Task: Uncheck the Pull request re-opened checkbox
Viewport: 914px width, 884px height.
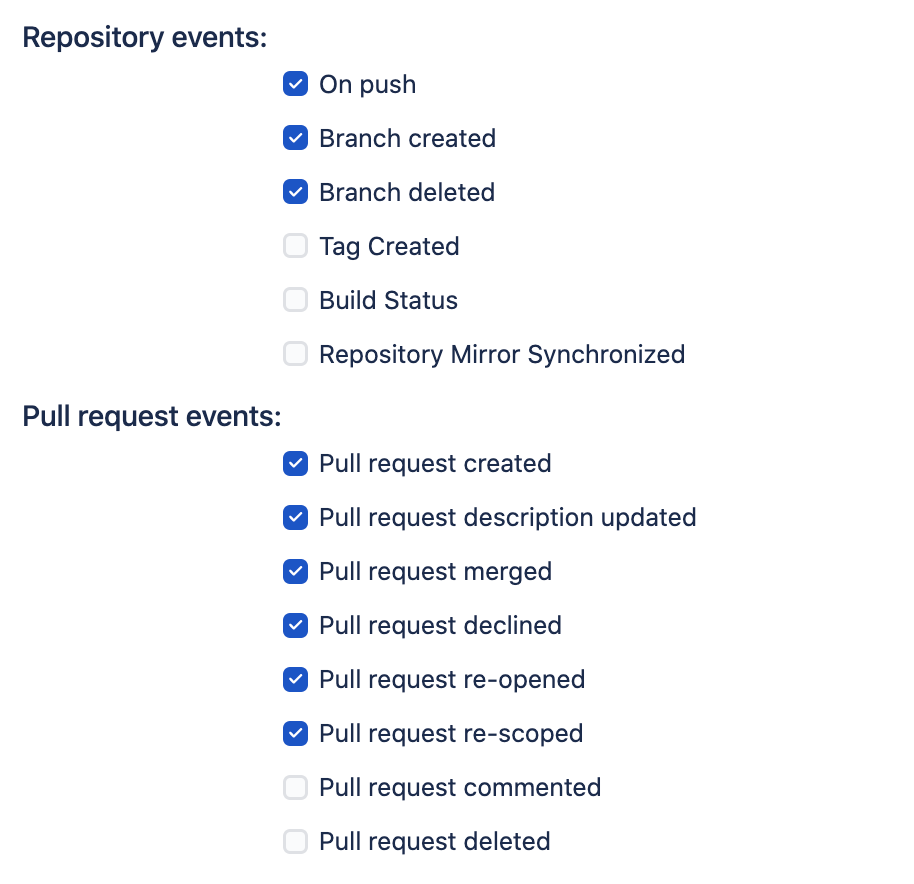Action: tap(295, 680)
